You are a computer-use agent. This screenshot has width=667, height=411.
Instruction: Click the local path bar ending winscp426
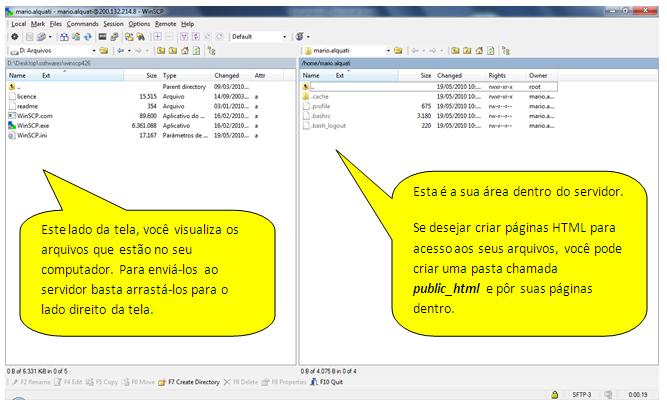151,63
